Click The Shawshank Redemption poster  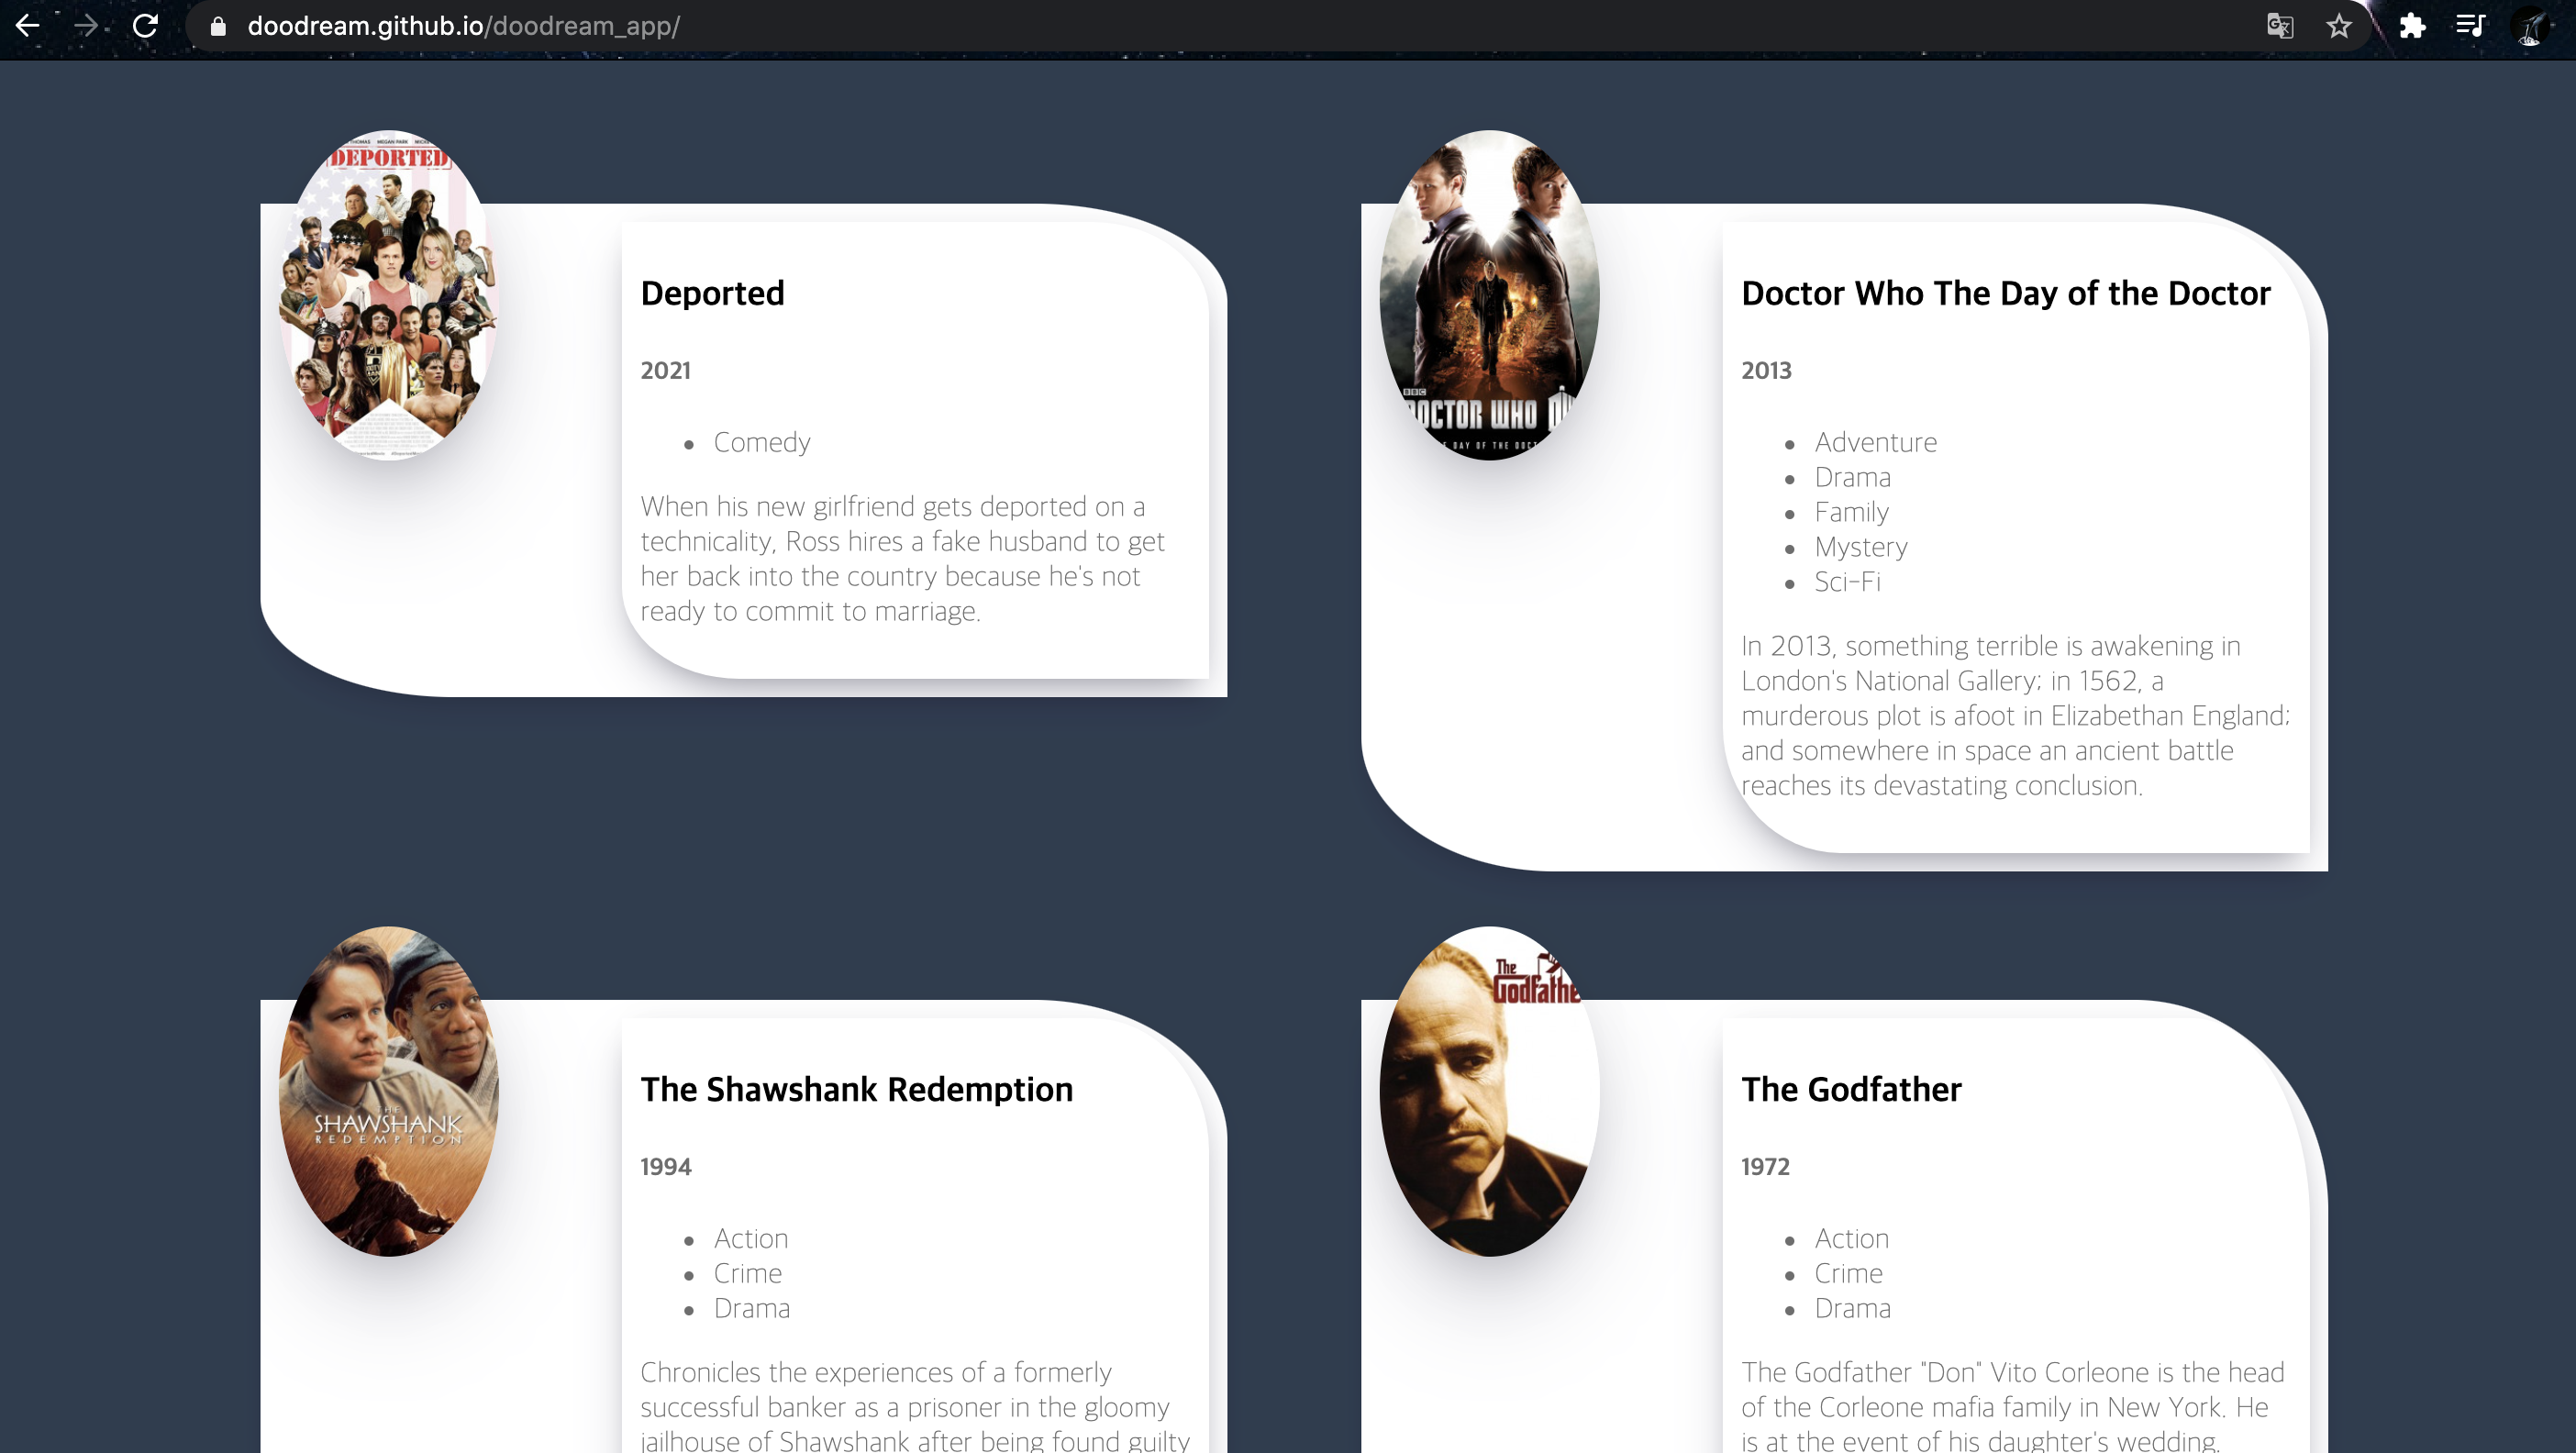[388, 1091]
